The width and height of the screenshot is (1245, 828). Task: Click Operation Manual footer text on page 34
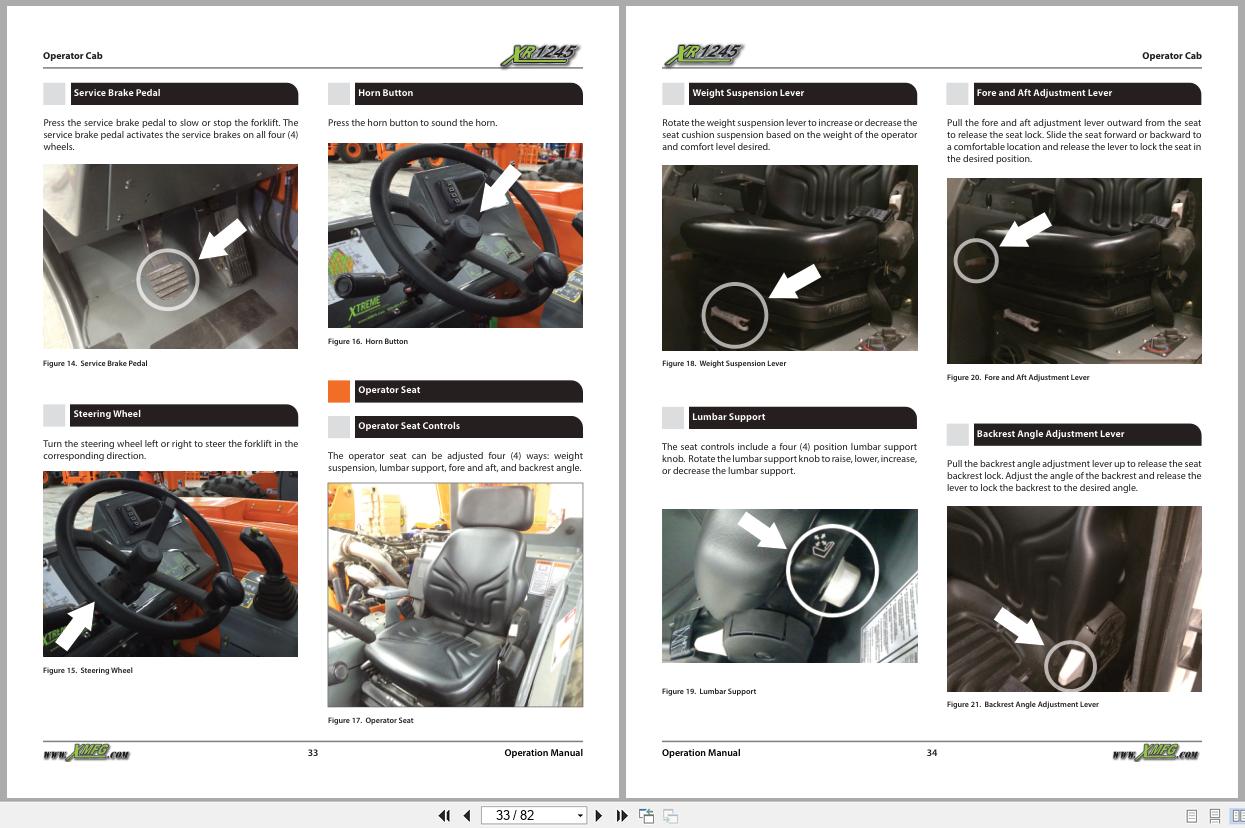pyautogui.click(x=701, y=753)
